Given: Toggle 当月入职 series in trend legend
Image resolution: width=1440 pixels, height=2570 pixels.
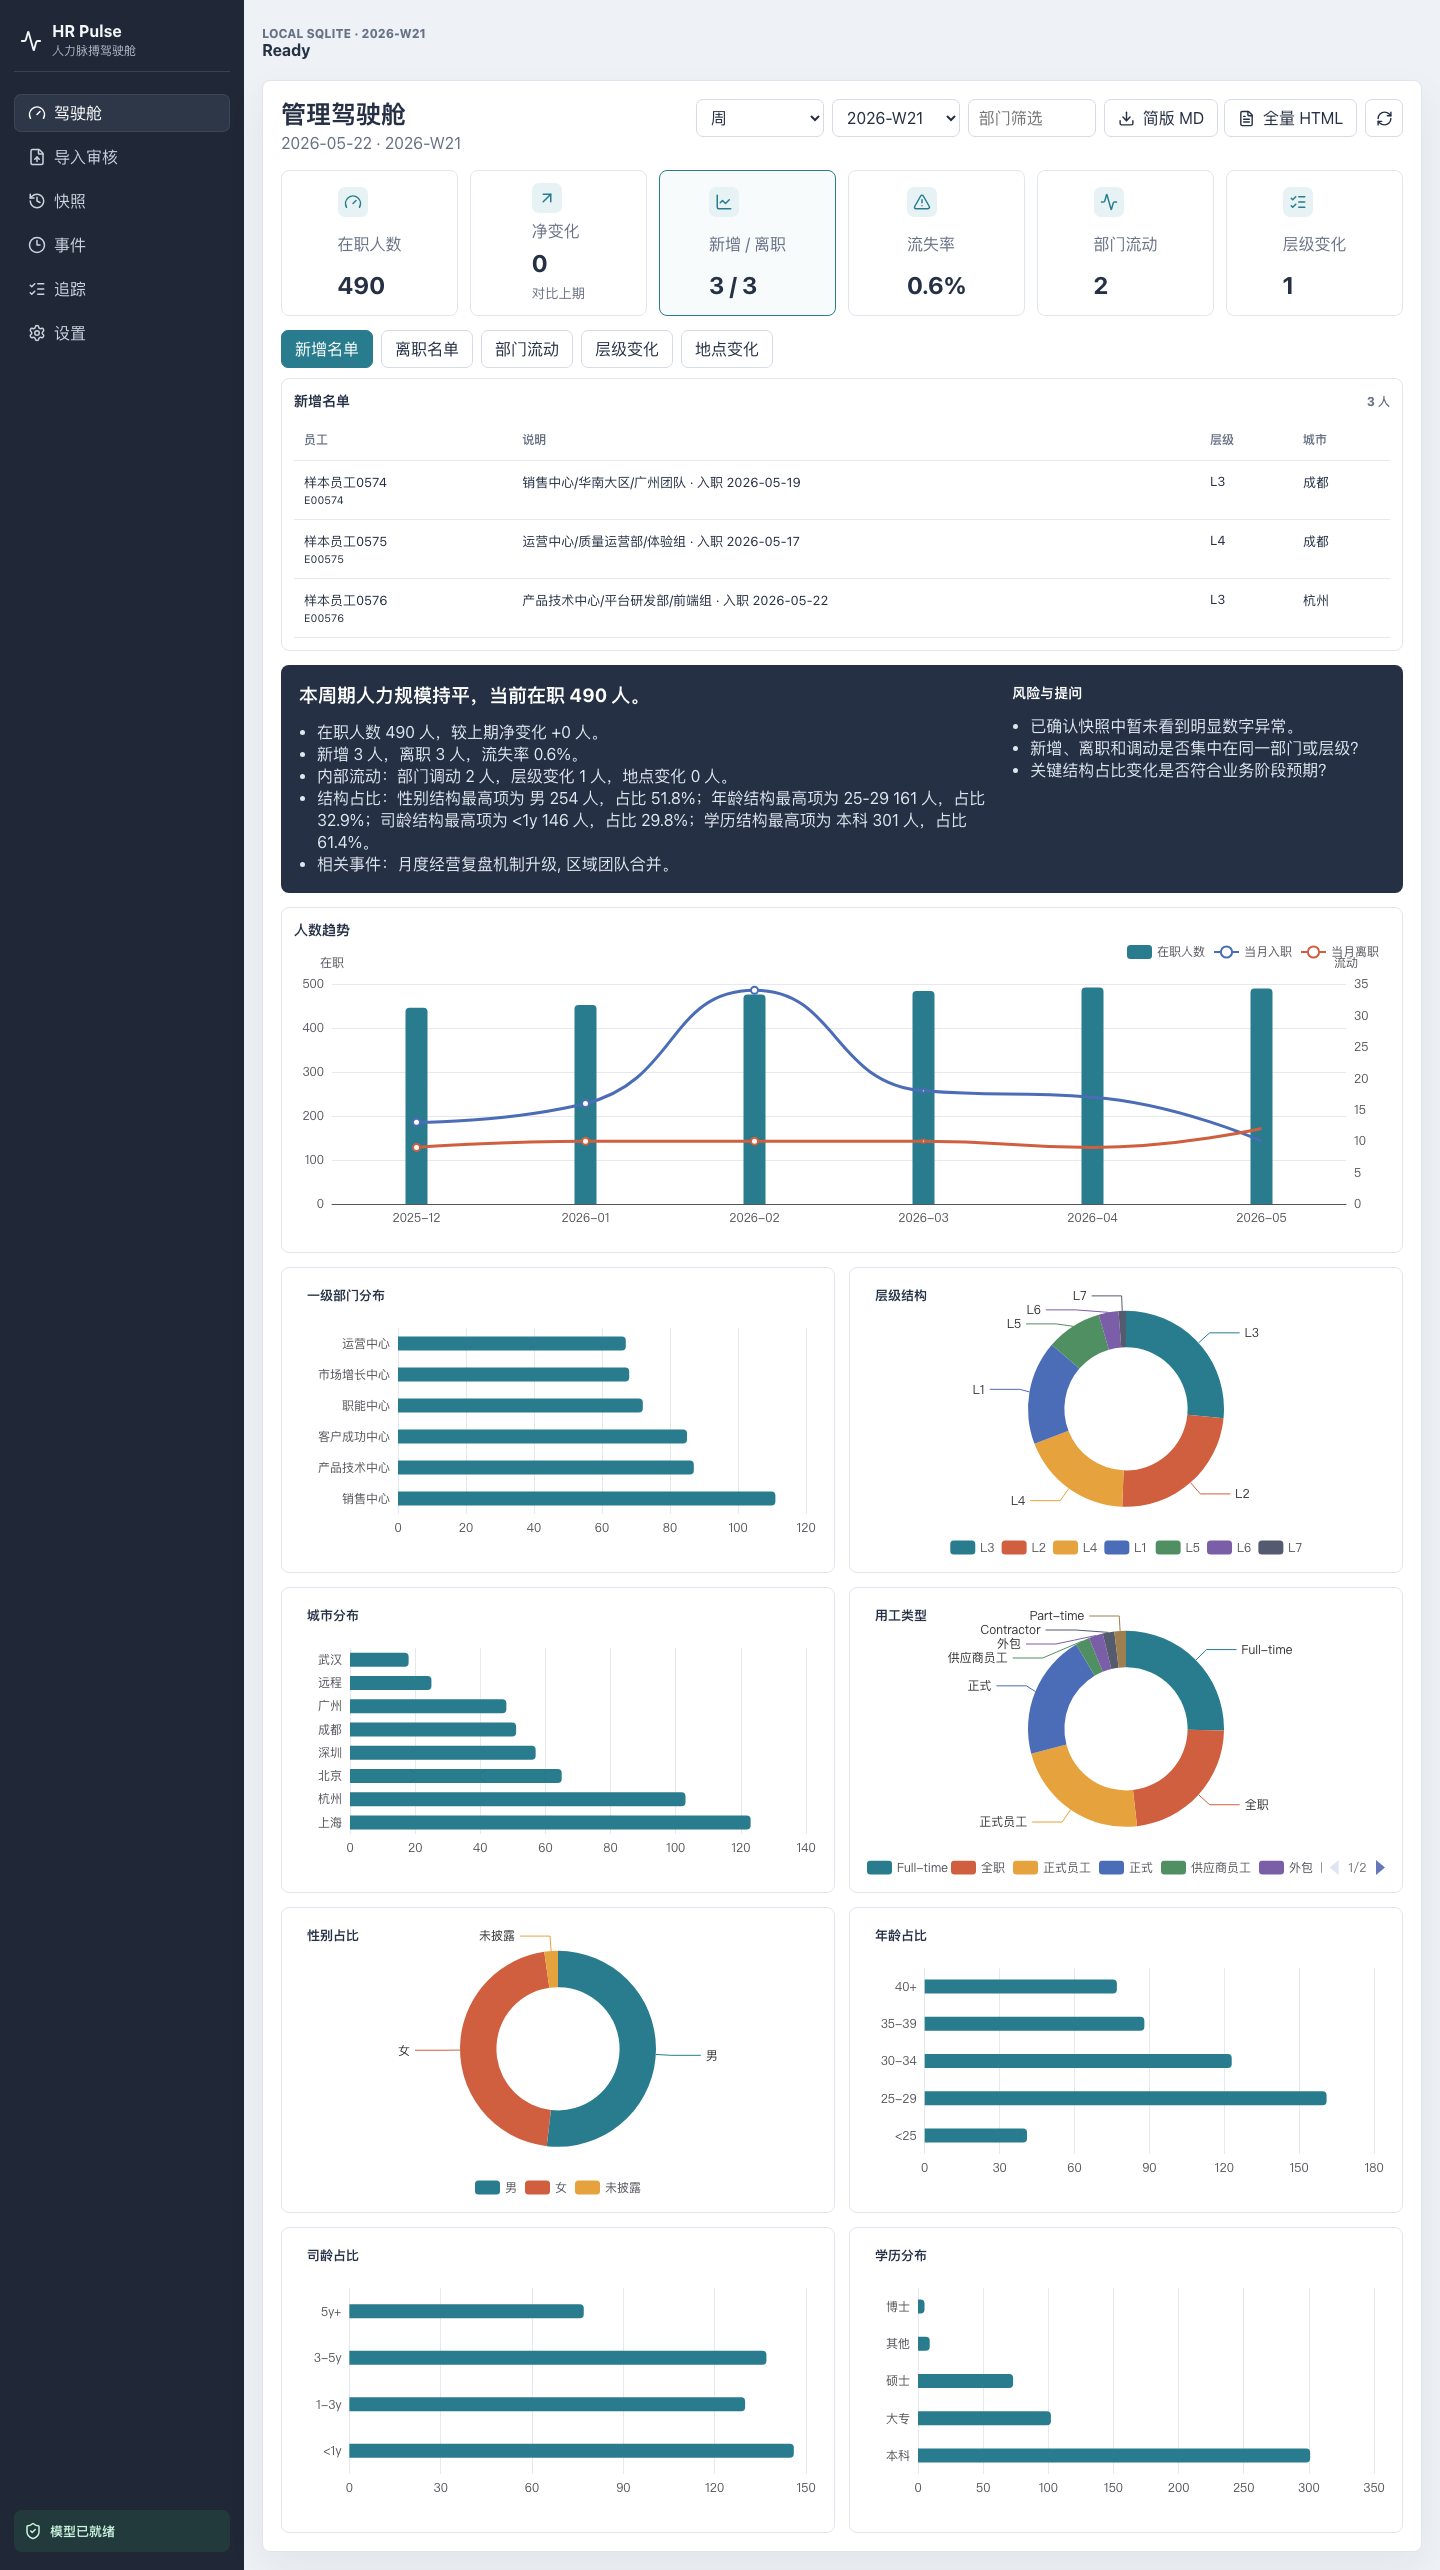Looking at the screenshot, I should 1254,952.
